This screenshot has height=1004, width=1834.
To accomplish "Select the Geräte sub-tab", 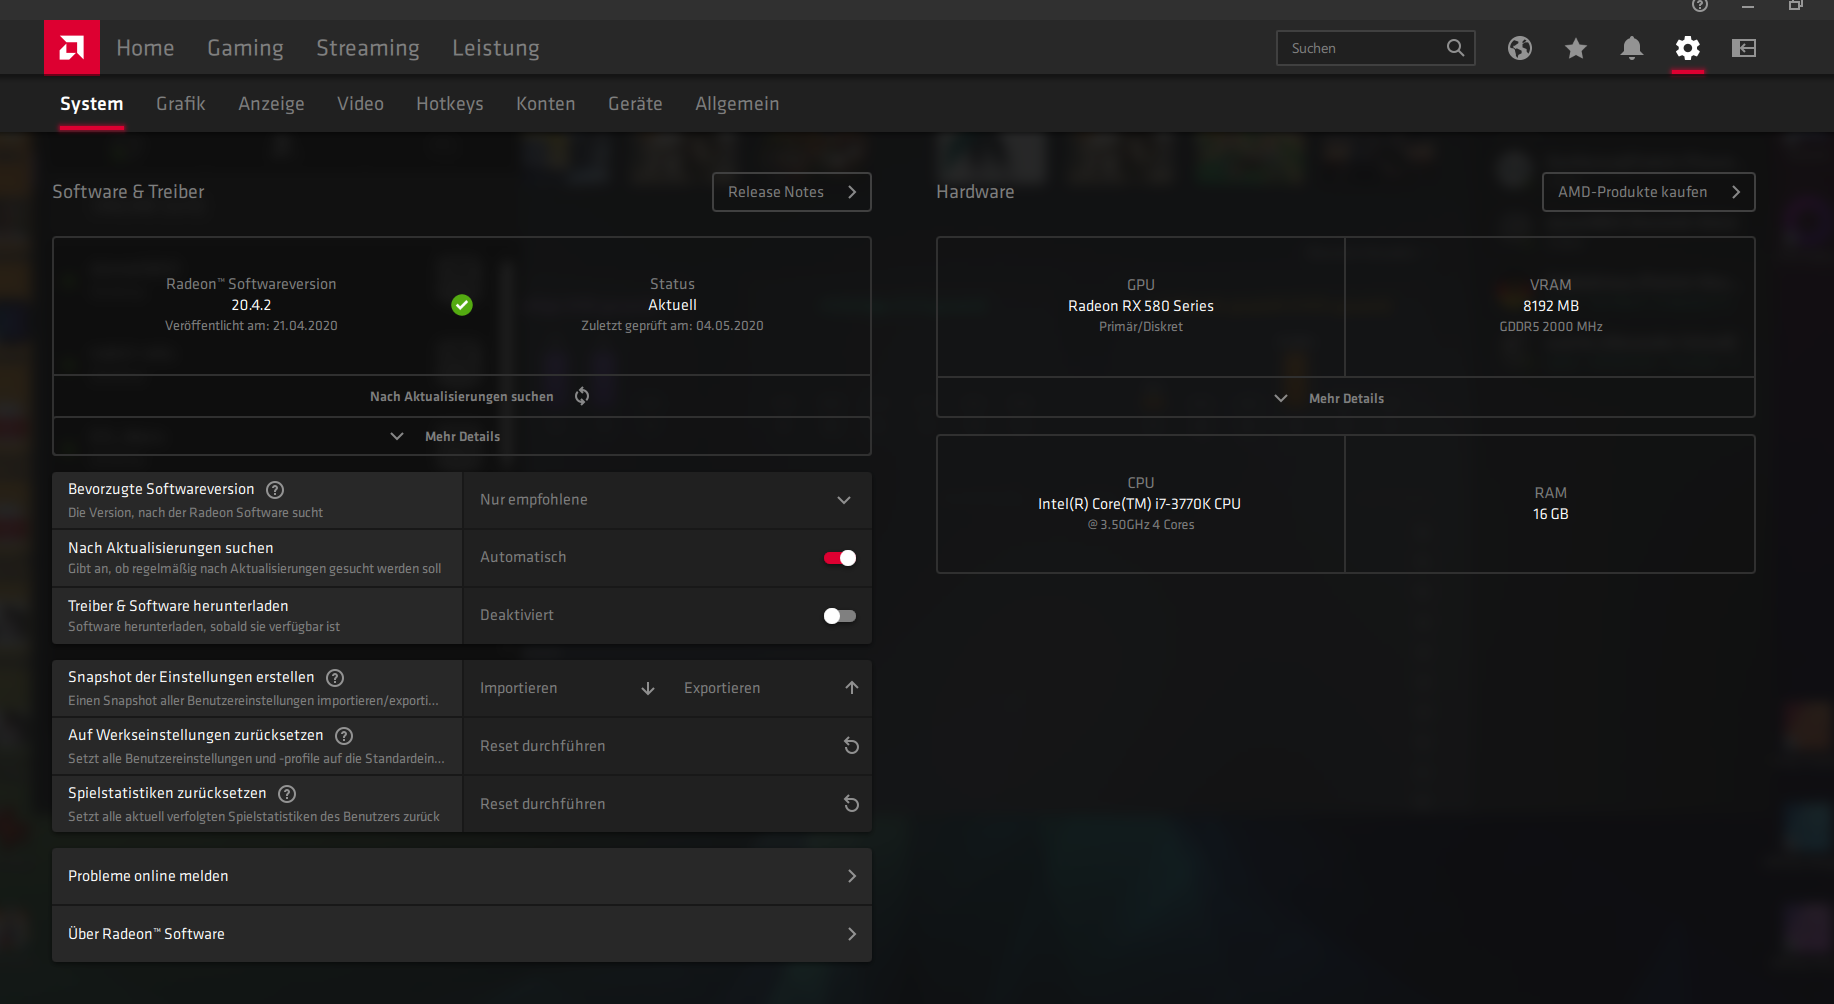I will 635,104.
